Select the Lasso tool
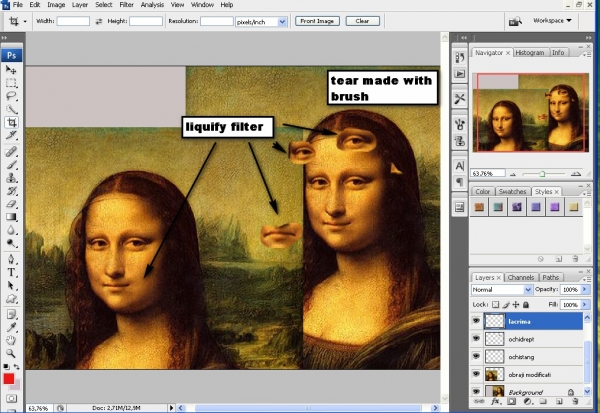Screen dimensions: 600x413 tap(11, 96)
